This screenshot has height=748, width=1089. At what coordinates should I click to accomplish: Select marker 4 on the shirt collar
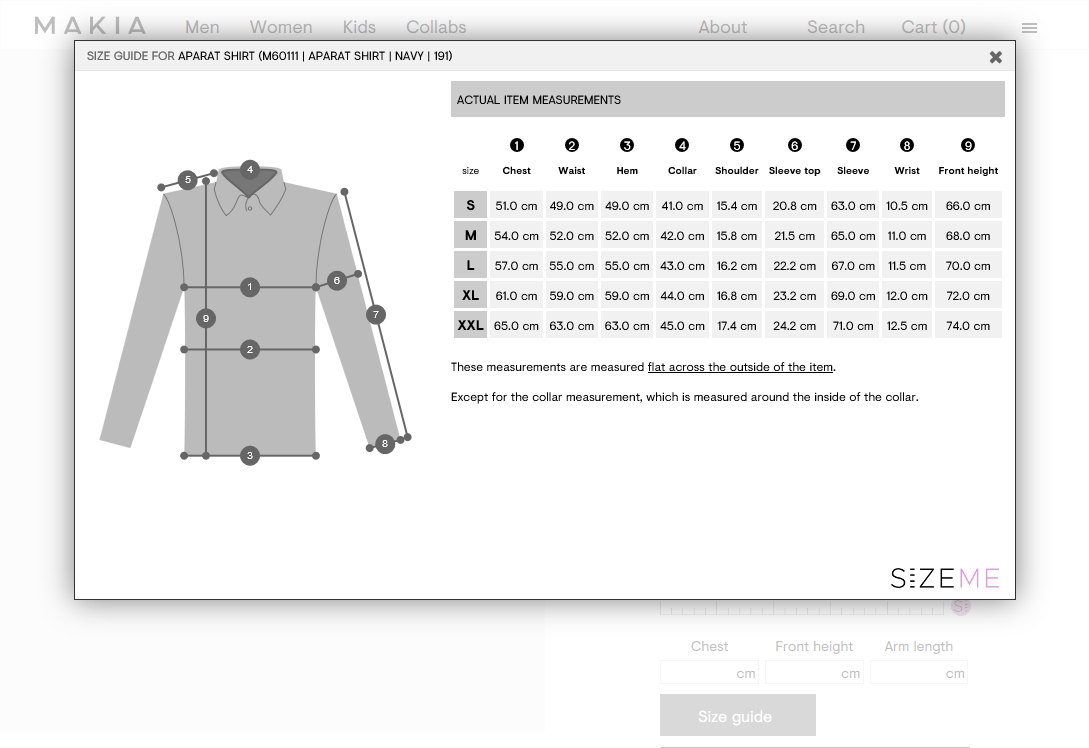point(250,169)
